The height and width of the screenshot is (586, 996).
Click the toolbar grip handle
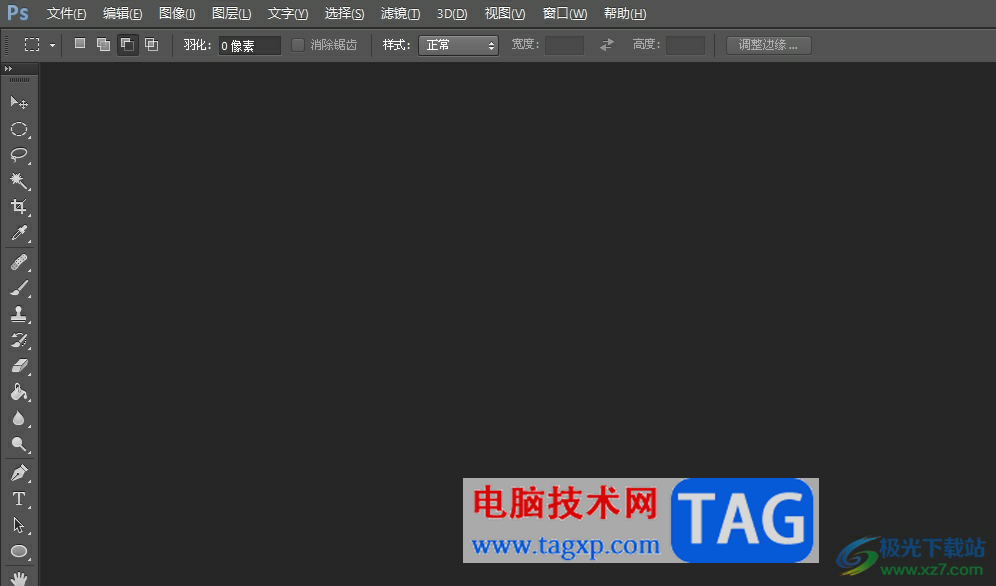pos(20,80)
